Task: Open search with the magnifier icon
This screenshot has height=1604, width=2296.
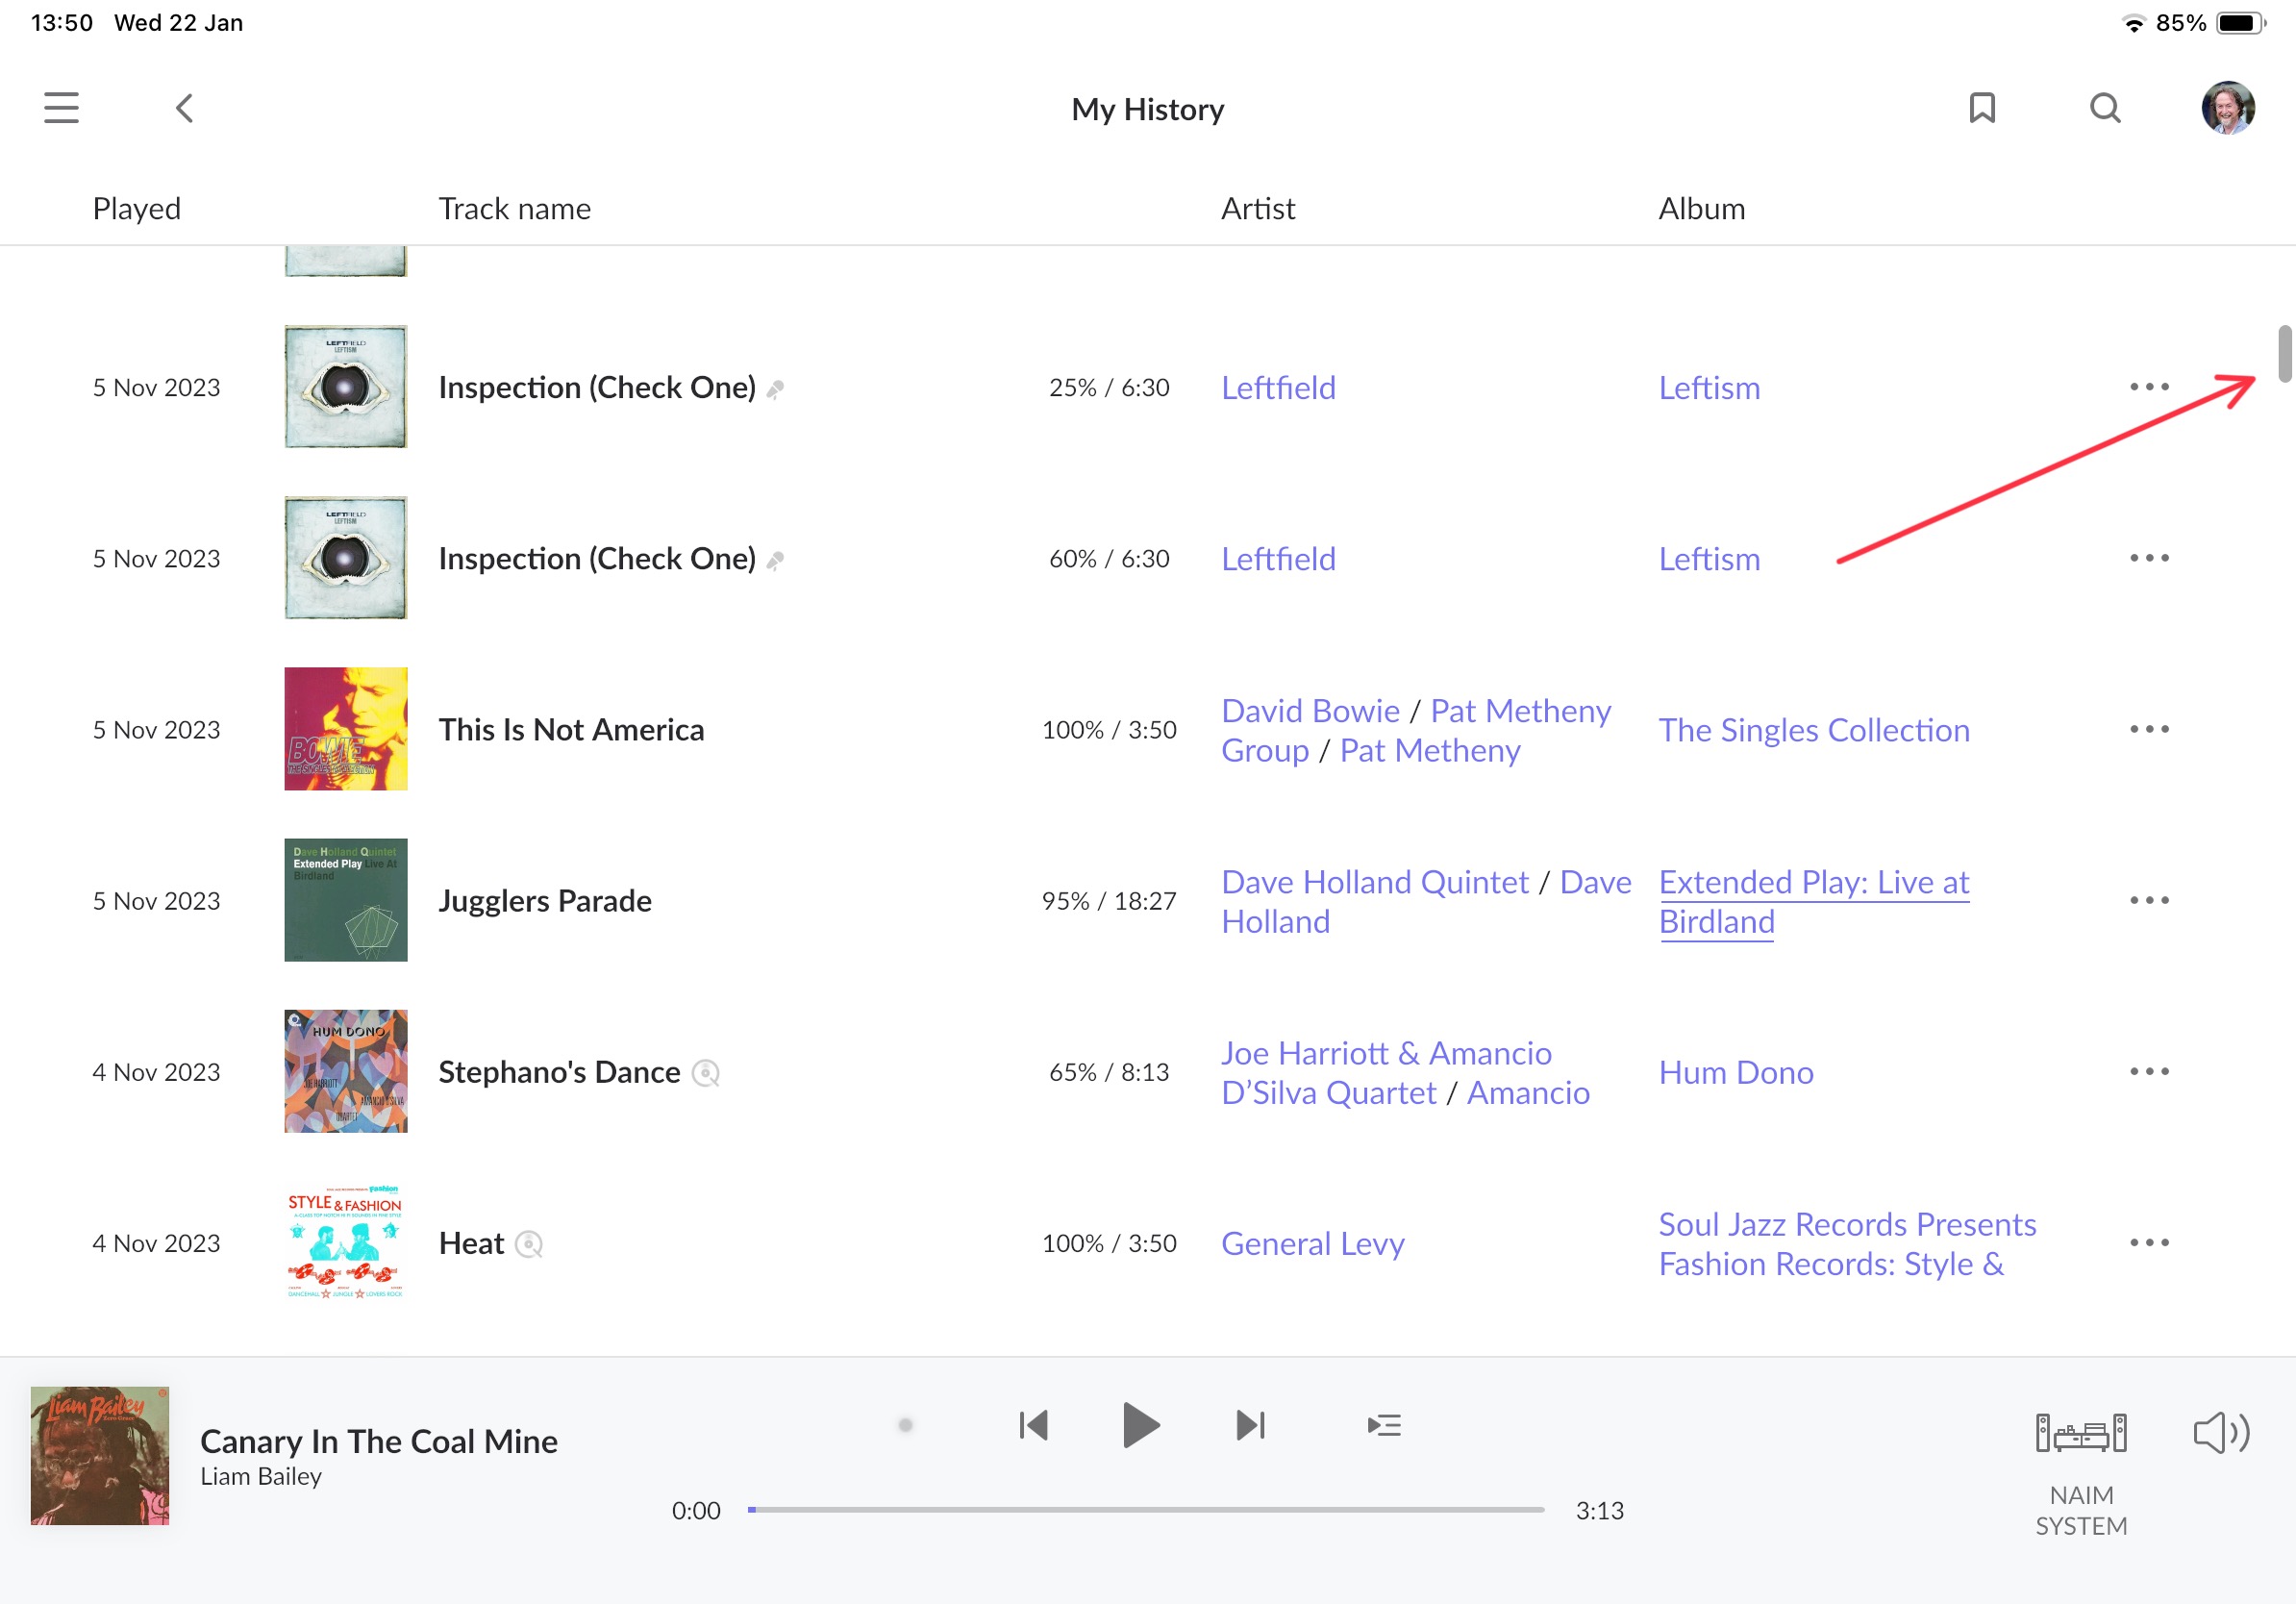Action: click(2105, 108)
